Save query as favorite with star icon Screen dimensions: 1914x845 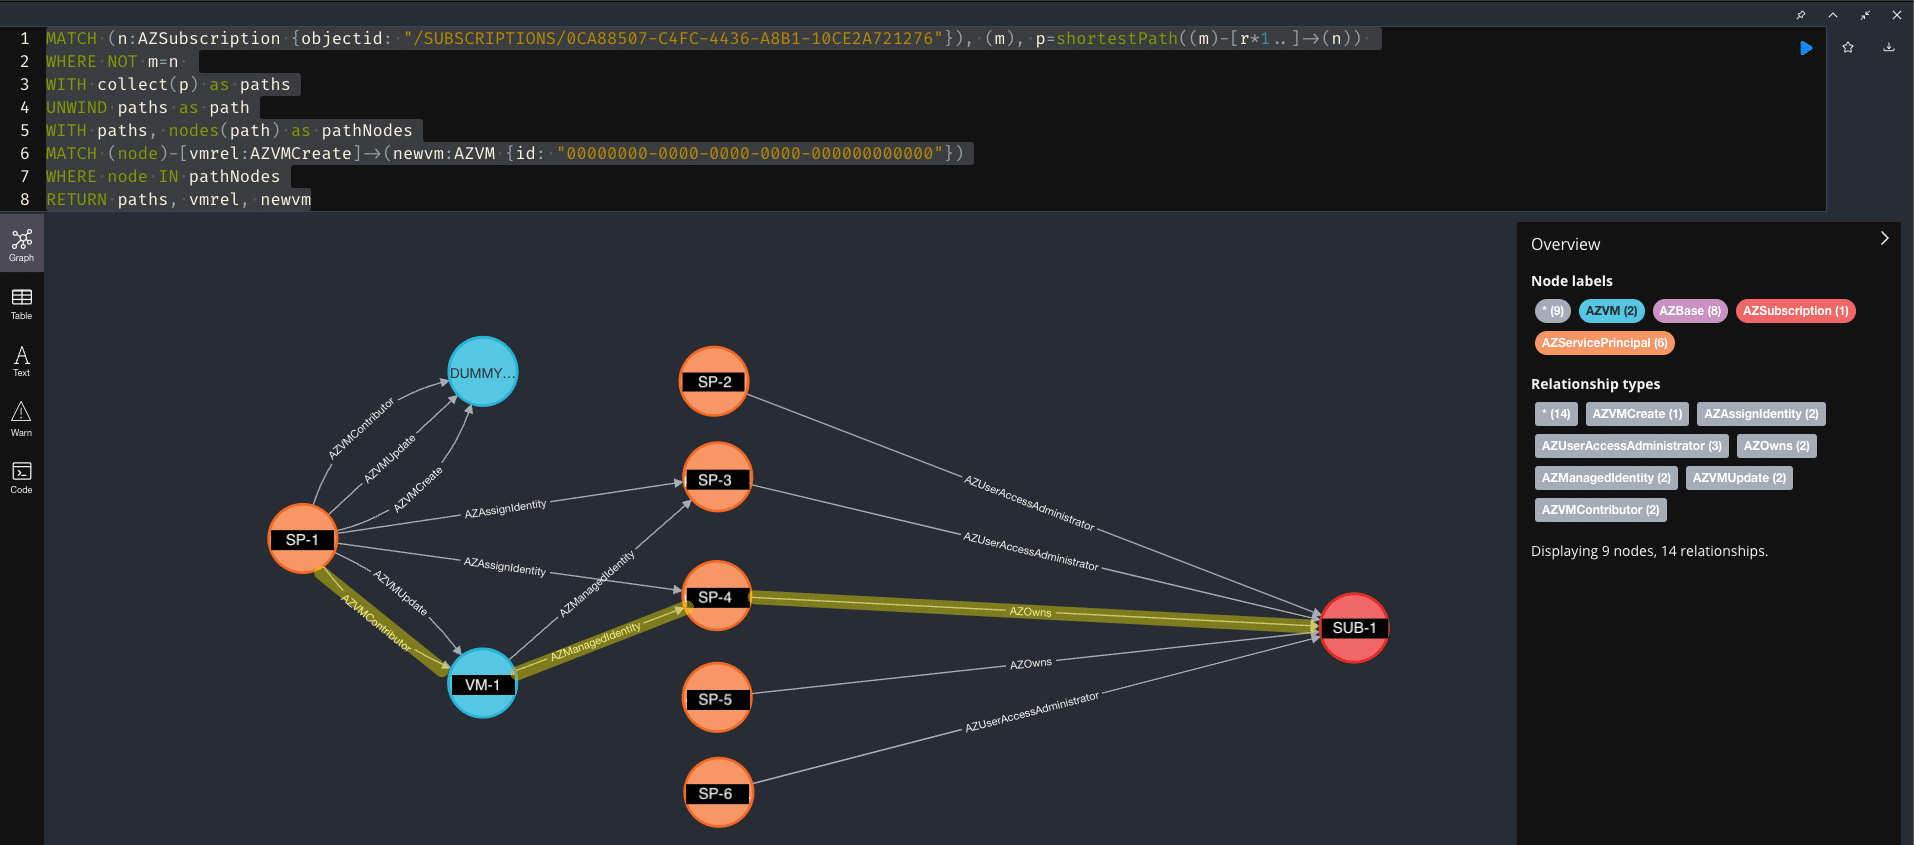tap(1848, 47)
